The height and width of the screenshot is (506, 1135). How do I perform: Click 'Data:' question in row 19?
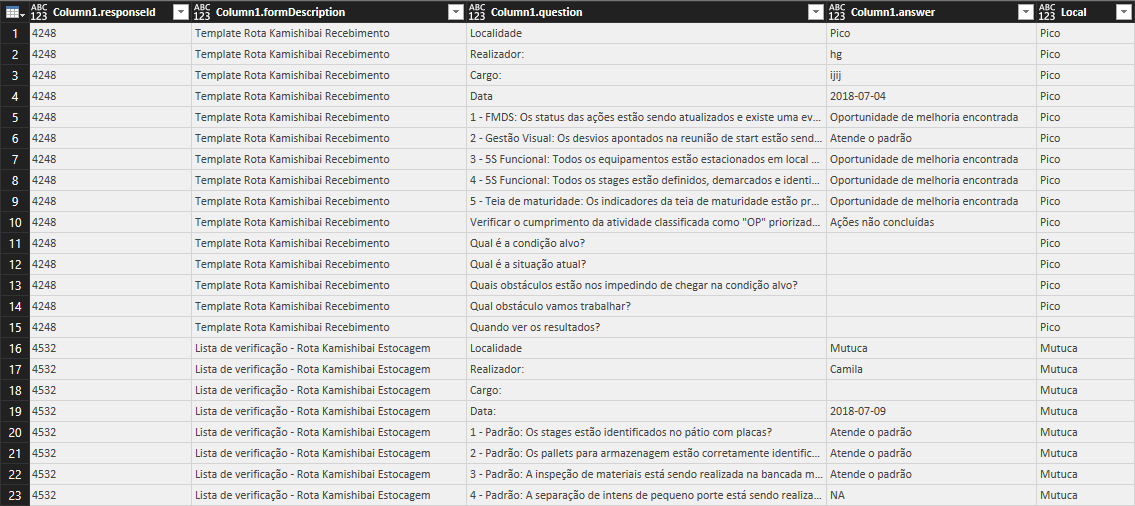coord(646,411)
